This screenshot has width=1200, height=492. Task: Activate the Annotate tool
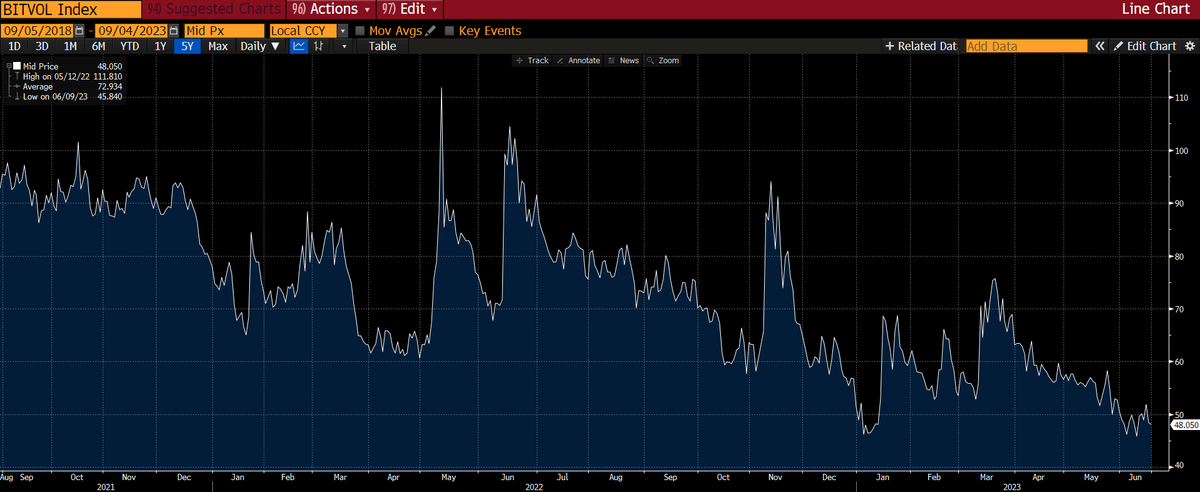pyautogui.click(x=579, y=60)
